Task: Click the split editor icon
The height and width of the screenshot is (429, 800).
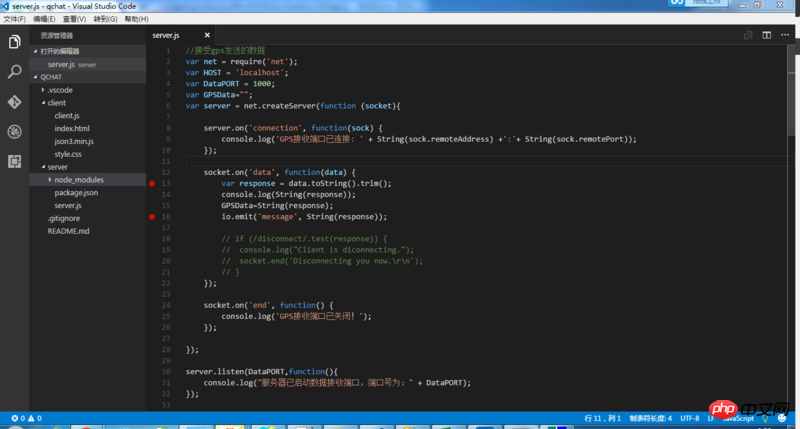Action: 767,35
